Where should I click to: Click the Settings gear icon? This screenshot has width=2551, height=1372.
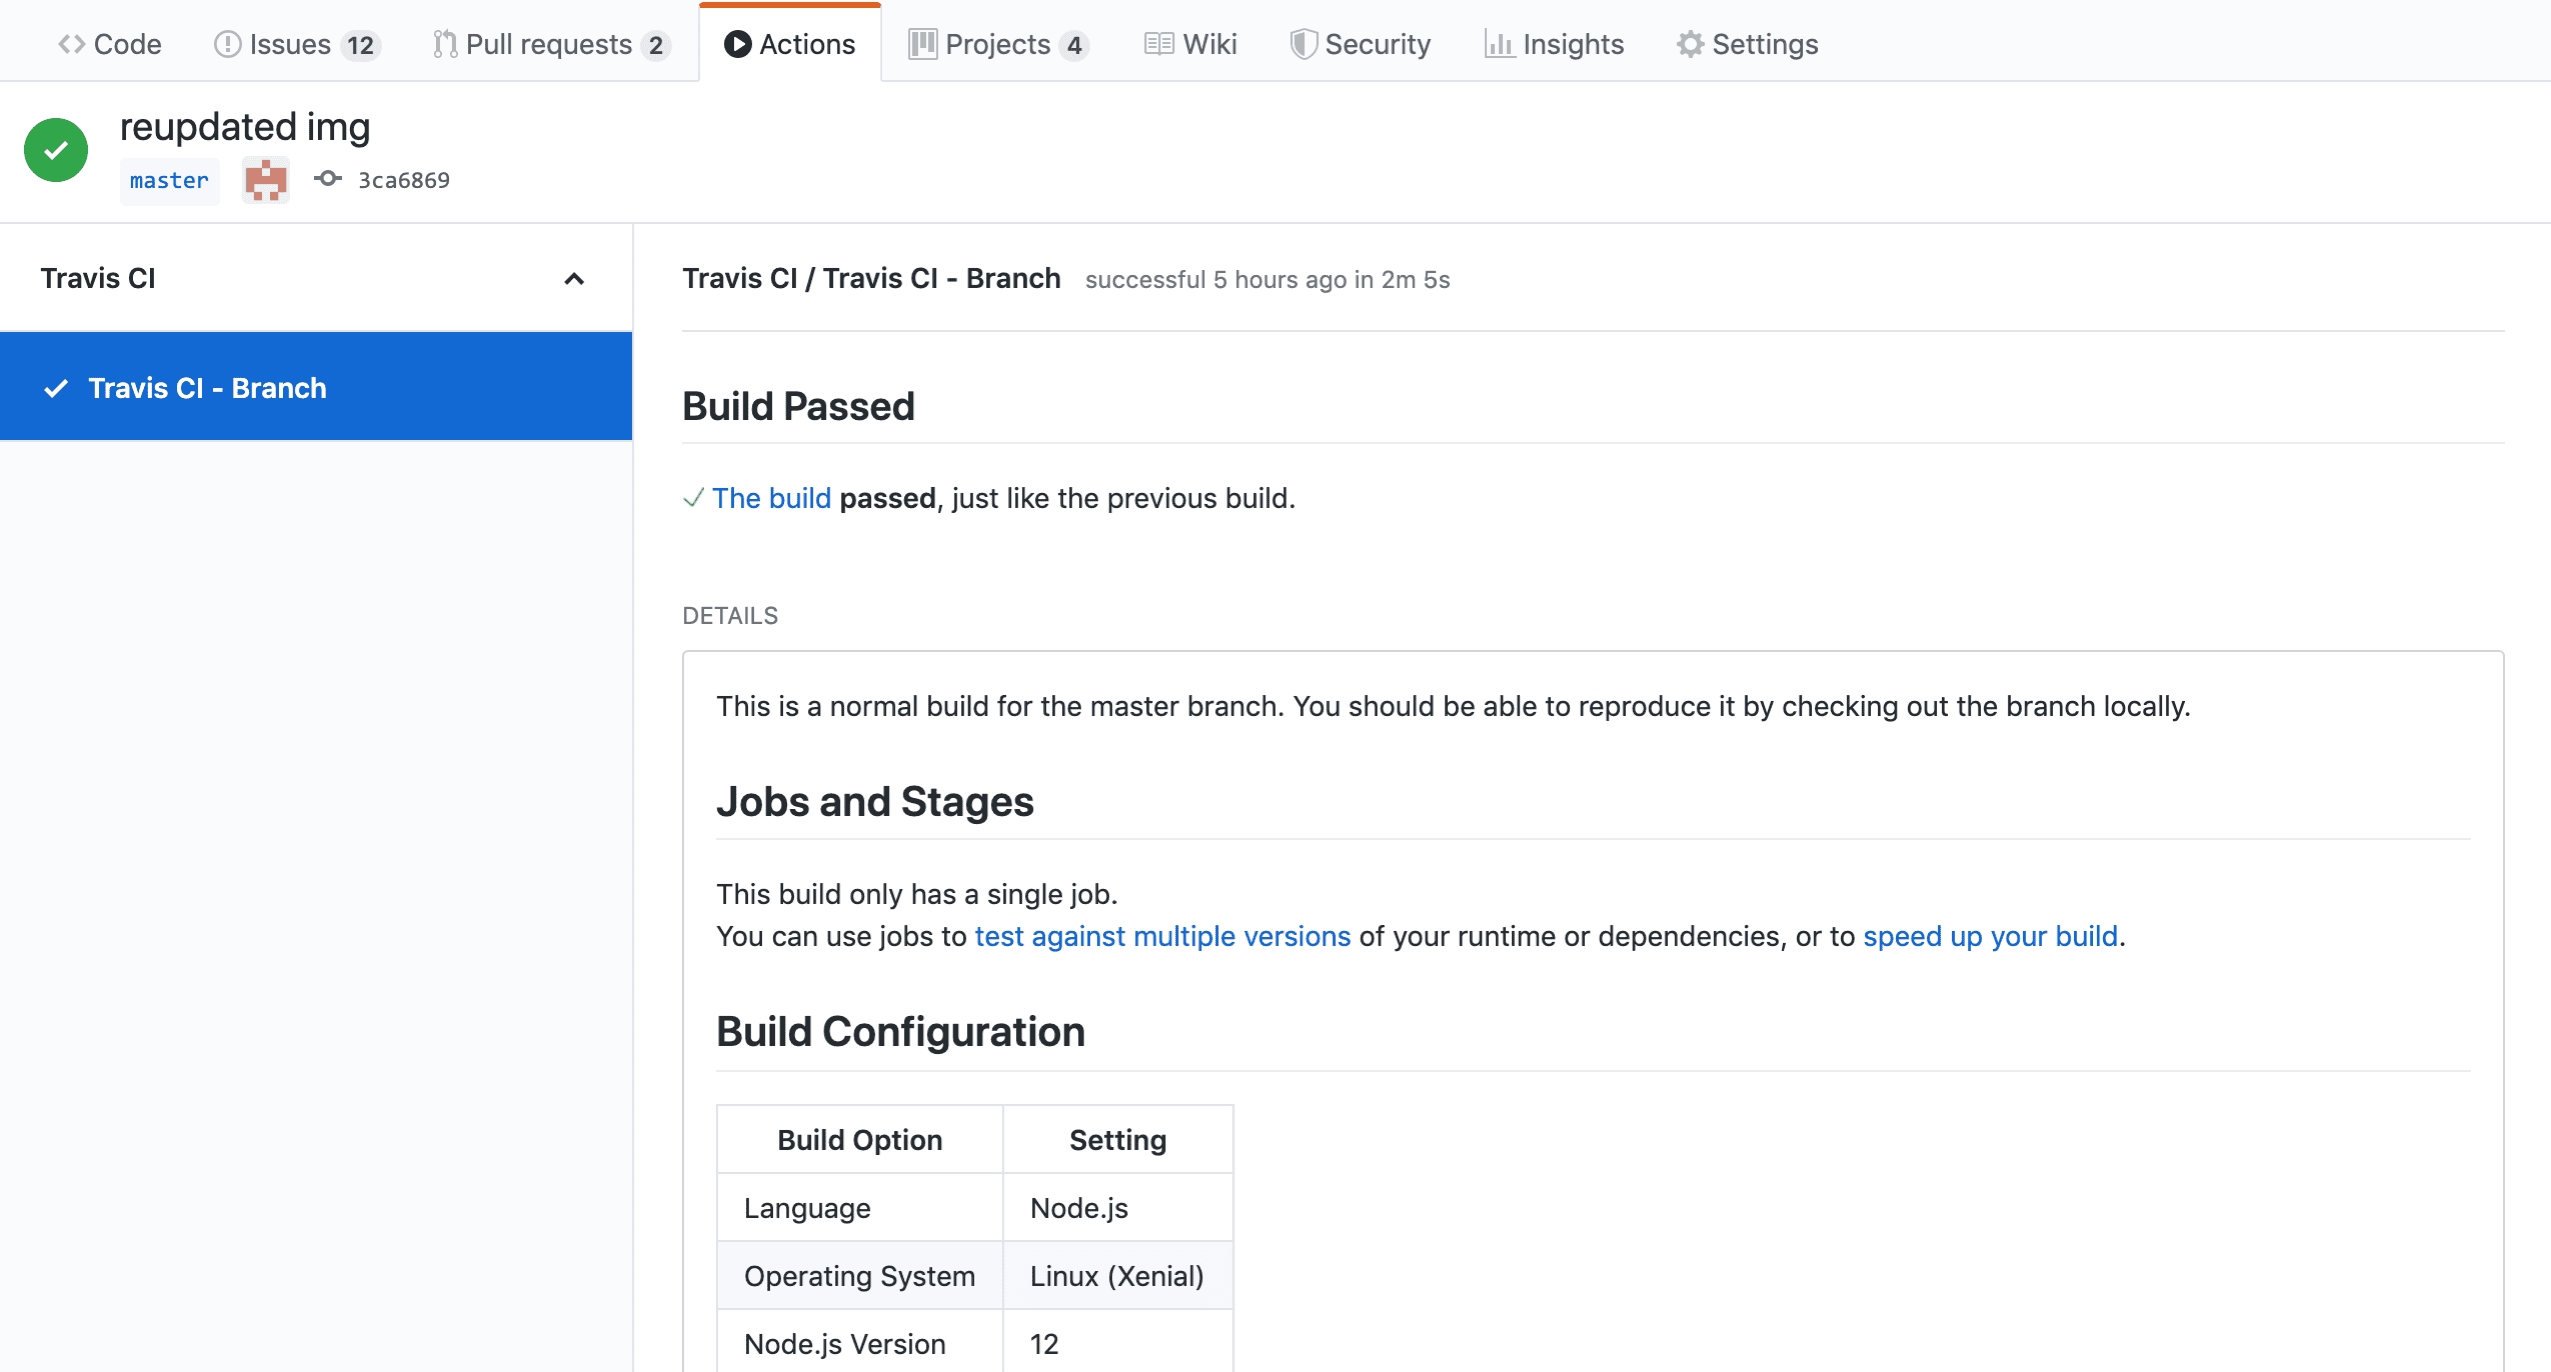[1689, 44]
